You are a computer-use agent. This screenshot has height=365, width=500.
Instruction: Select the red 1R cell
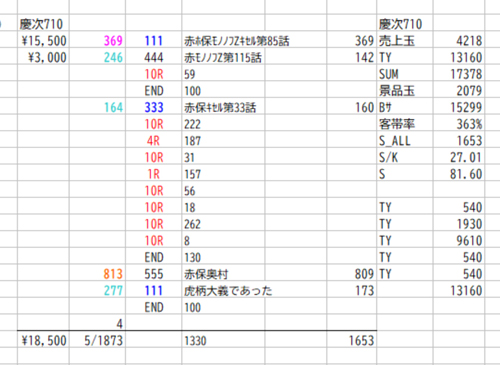coord(154,174)
